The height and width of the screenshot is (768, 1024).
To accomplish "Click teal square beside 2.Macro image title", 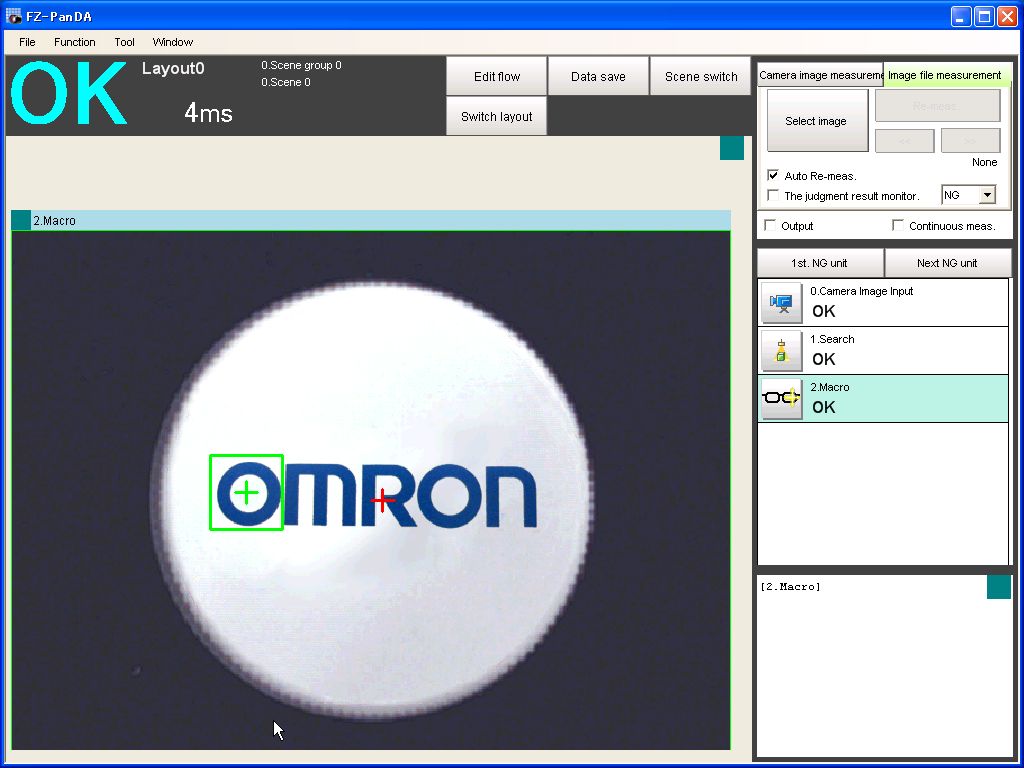I will pos(21,220).
